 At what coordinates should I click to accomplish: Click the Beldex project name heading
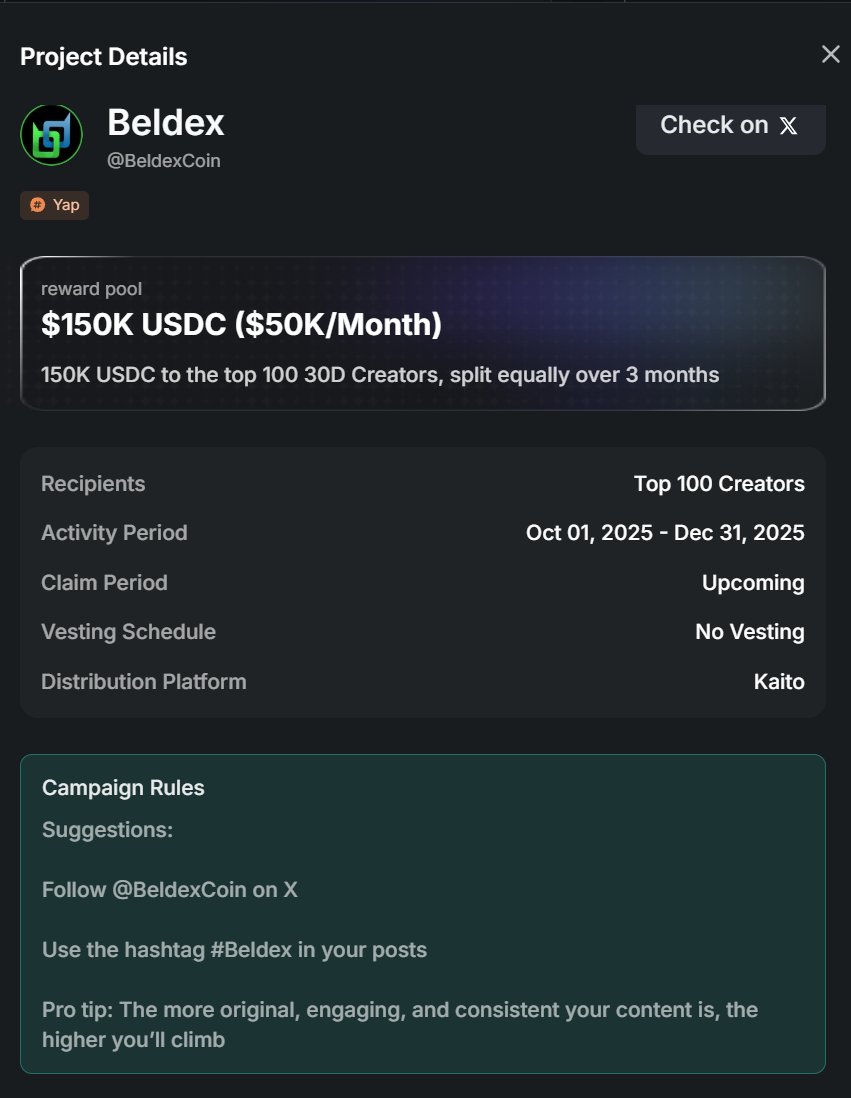tap(166, 123)
